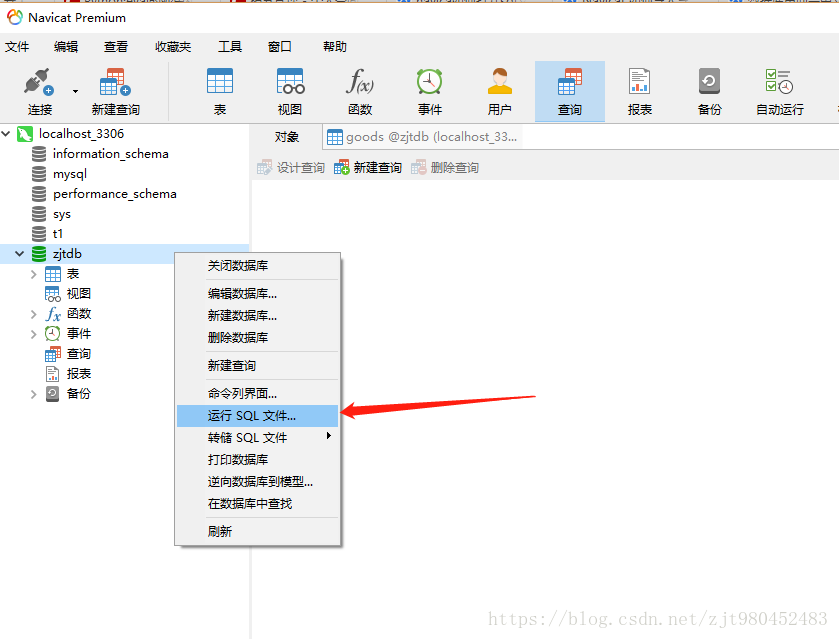Choose 运行 SQL 文件... from context menu
The width and height of the screenshot is (839, 639).
[x=257, y=416]
